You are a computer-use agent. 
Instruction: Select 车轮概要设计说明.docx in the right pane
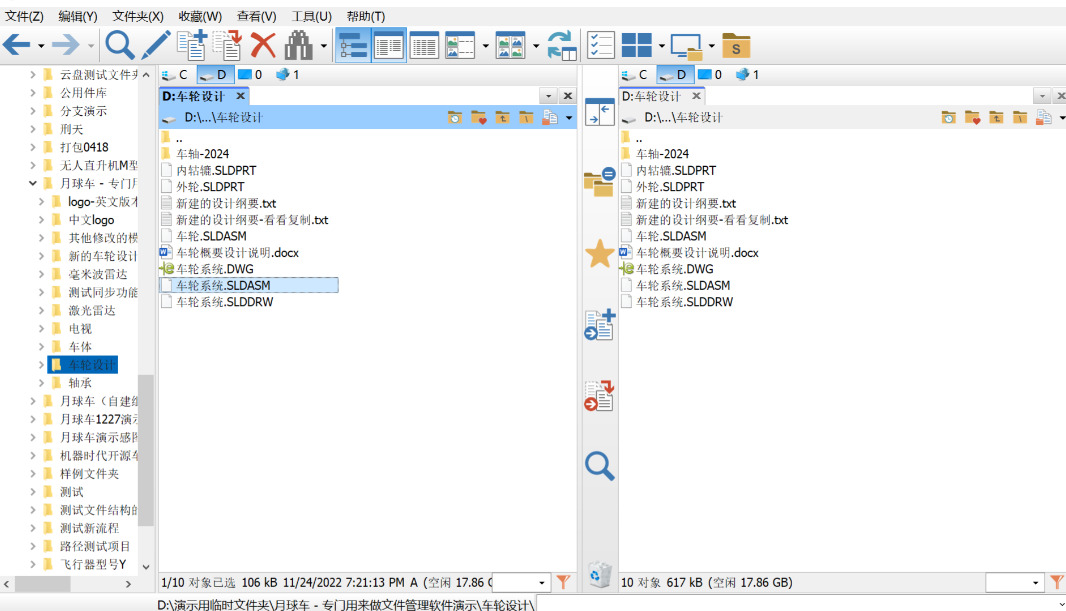click(697, 253)
